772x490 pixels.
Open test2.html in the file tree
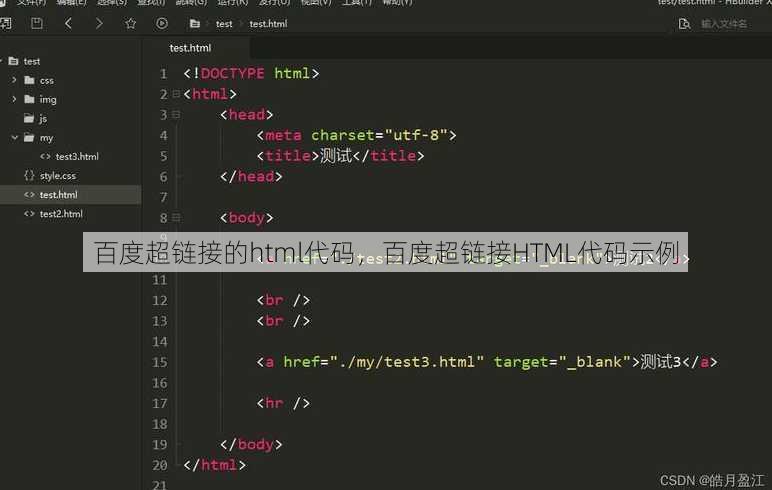point(61,214)
